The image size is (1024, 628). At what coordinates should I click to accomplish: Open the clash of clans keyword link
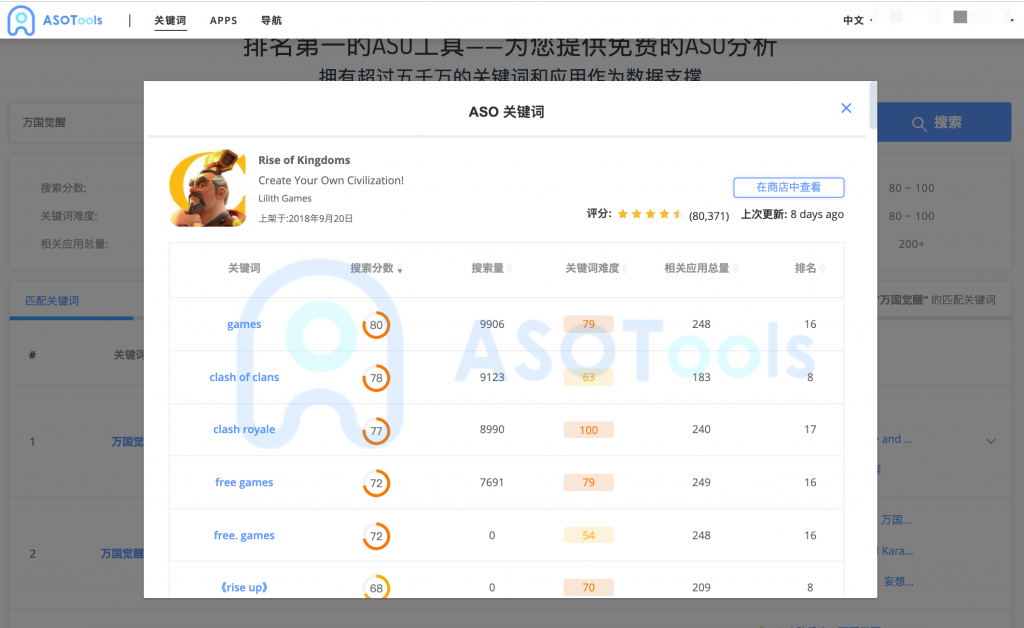(x=244, y=377)
